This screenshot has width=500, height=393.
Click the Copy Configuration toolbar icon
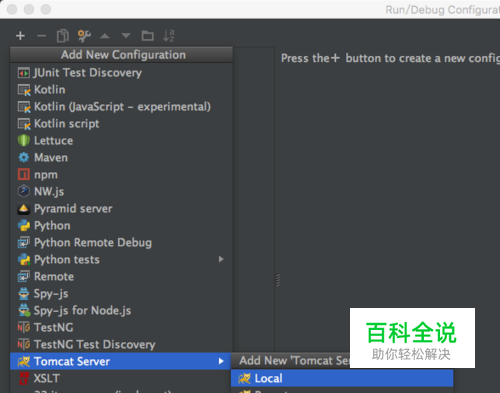63,35
